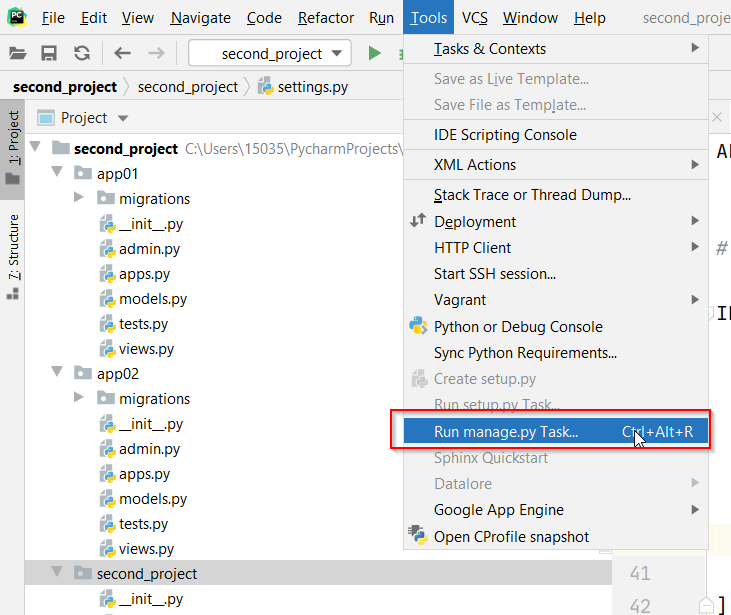Open the Window menu

[x=530, y=18]
